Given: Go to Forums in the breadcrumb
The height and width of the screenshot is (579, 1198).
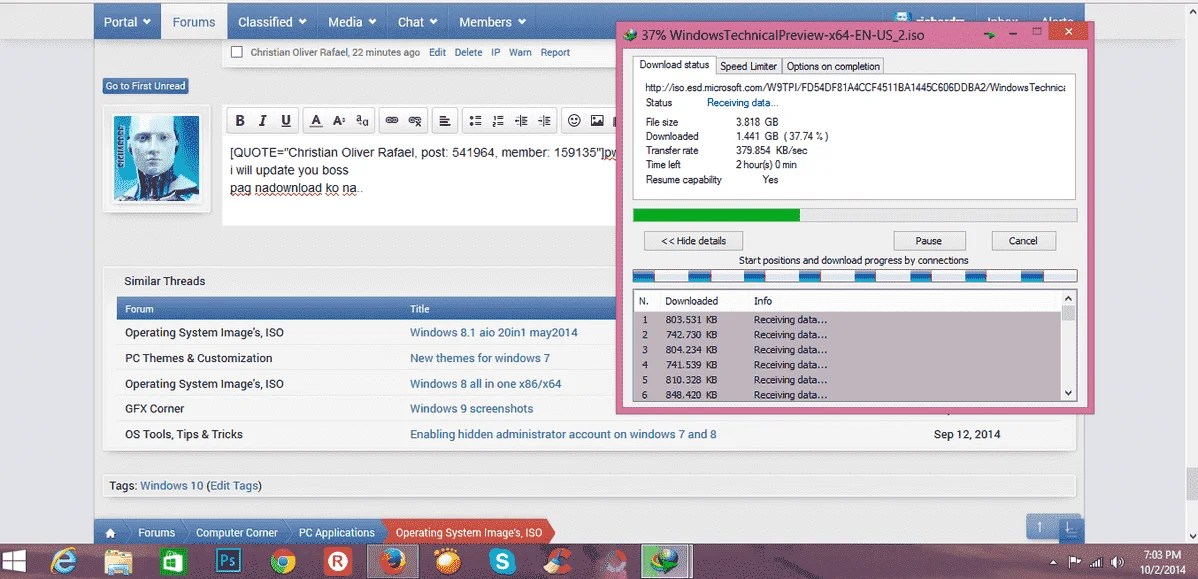Looking at the screenshot, I should (x=157, y=532).
